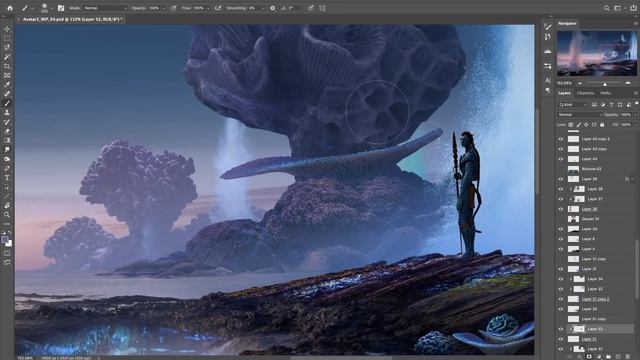Click the add layer mask icon
This screenshot has height=360, width=640.
pyautogui.click(x=589, y=357)
